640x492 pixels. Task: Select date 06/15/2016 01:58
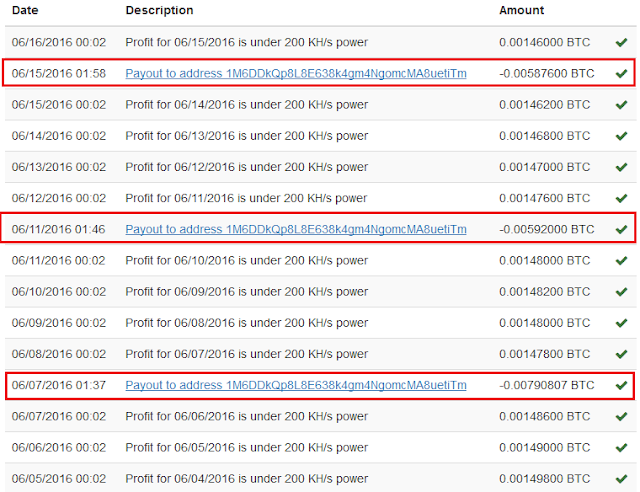point(59,73)
